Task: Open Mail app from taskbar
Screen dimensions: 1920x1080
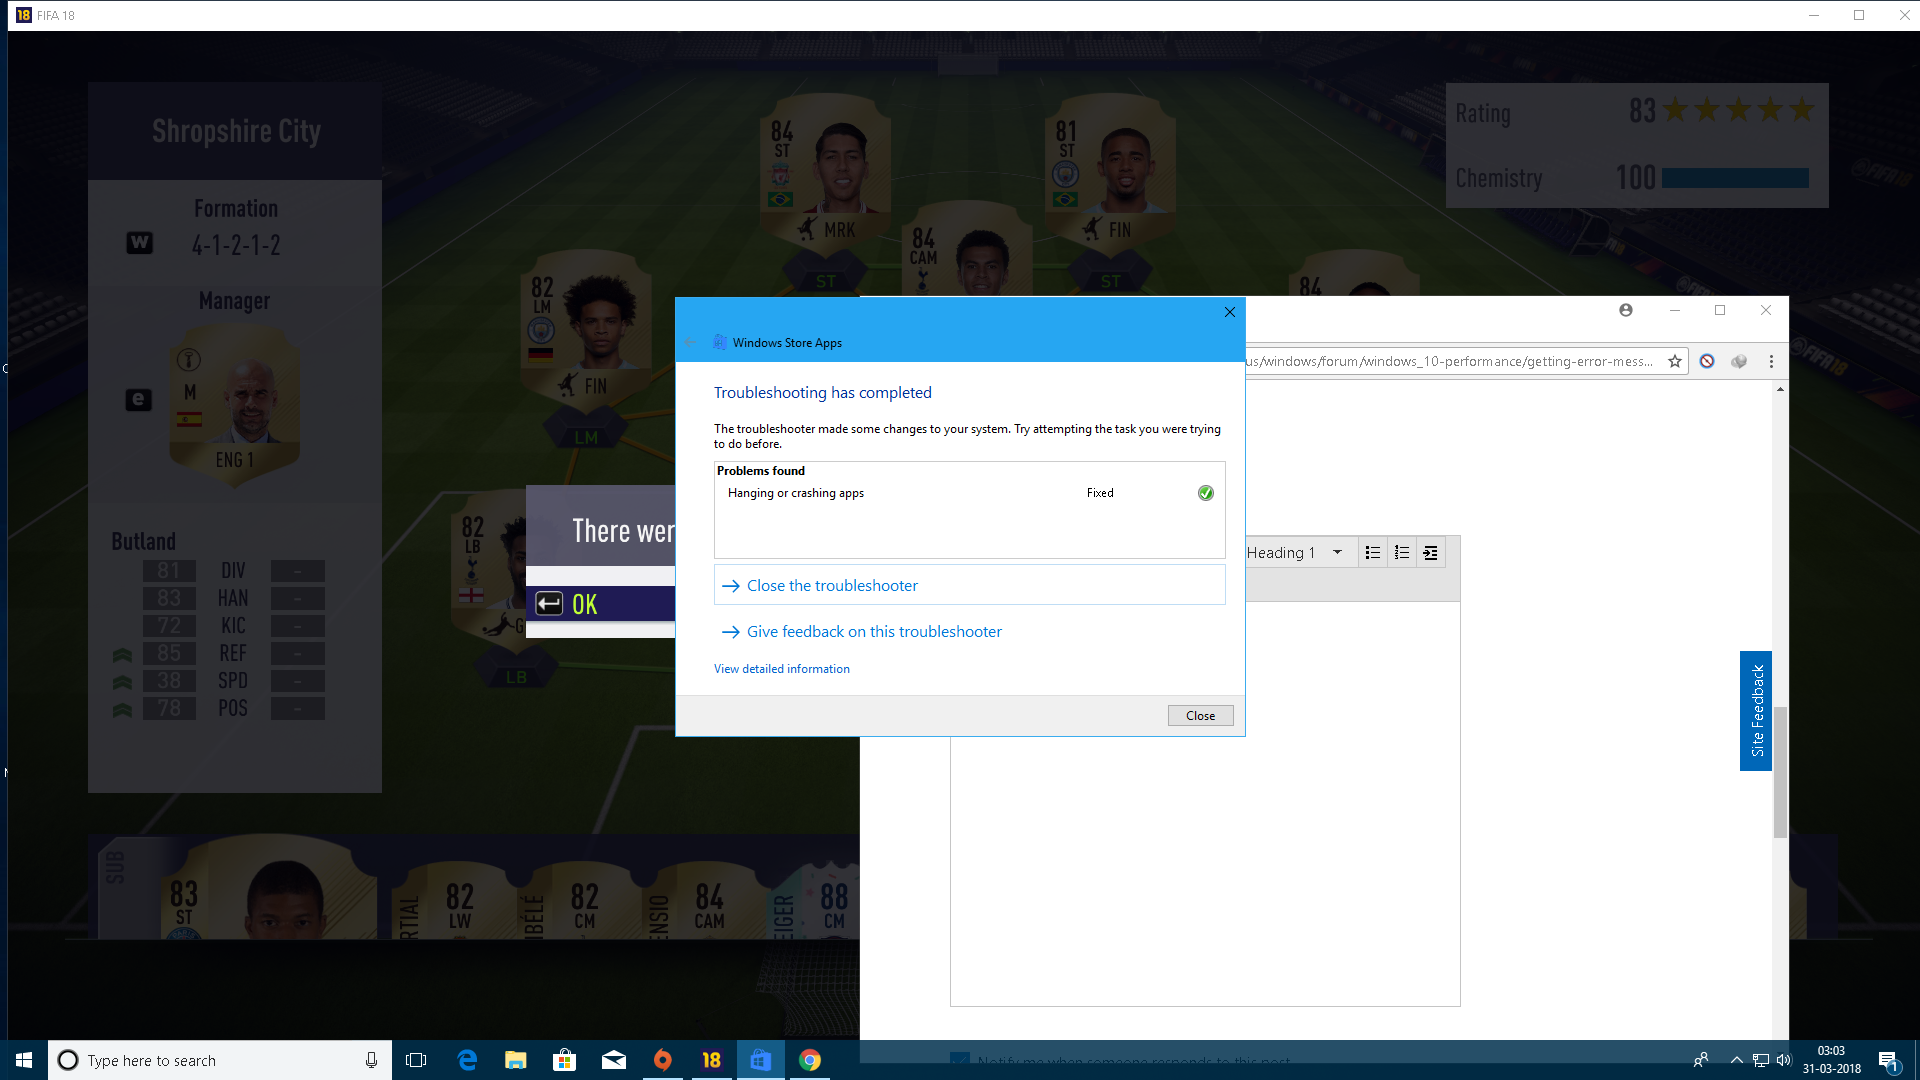Action: click(613, 1060)
